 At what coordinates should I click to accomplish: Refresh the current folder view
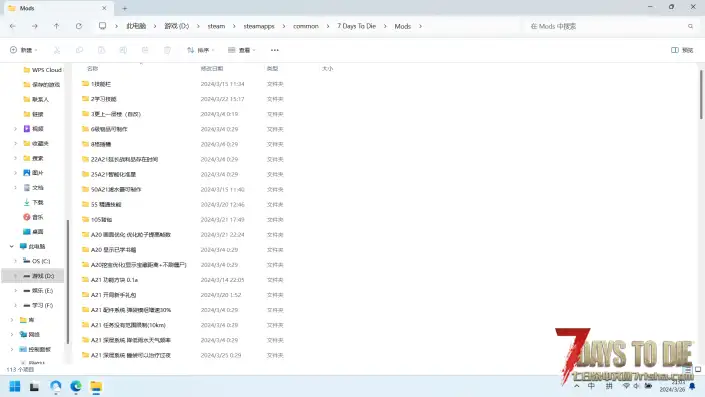point(79,27)
